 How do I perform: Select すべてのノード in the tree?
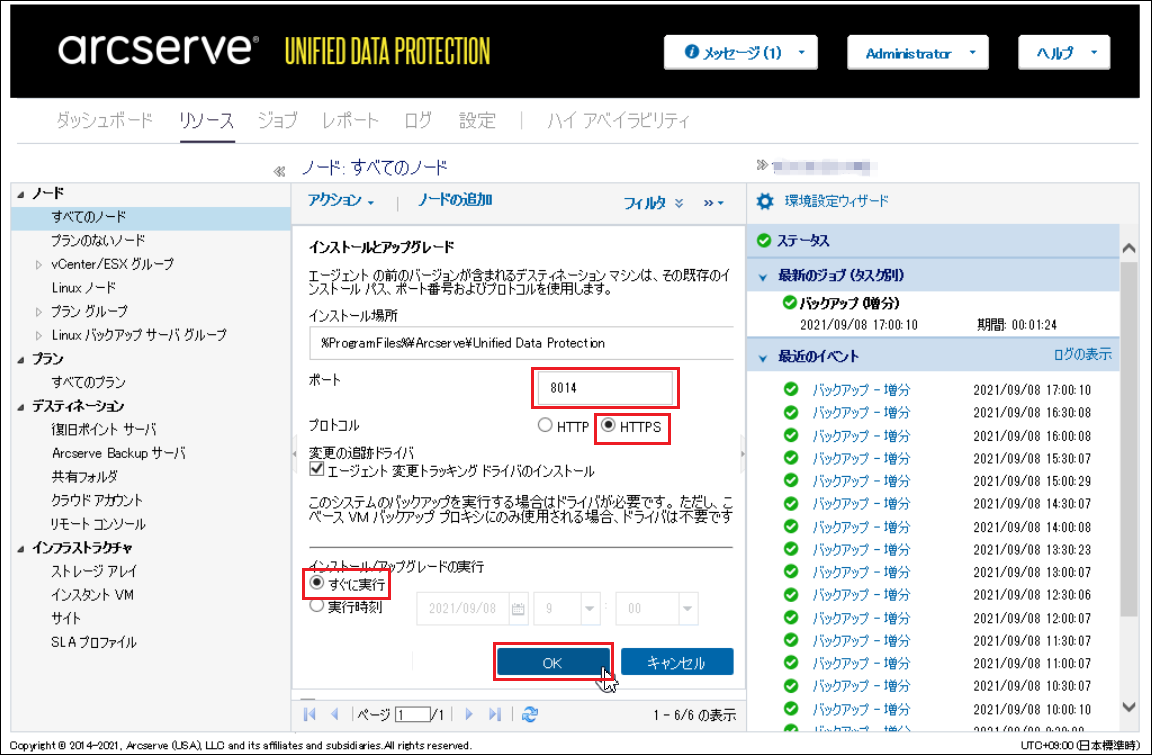coord(89,217)
